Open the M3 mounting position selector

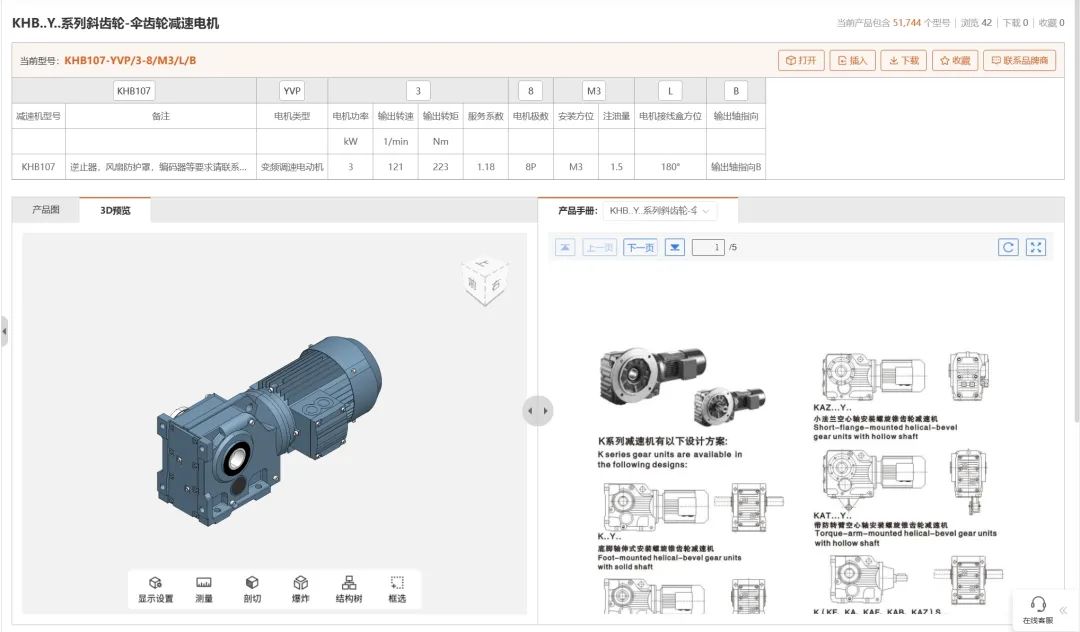coord(594,91)
